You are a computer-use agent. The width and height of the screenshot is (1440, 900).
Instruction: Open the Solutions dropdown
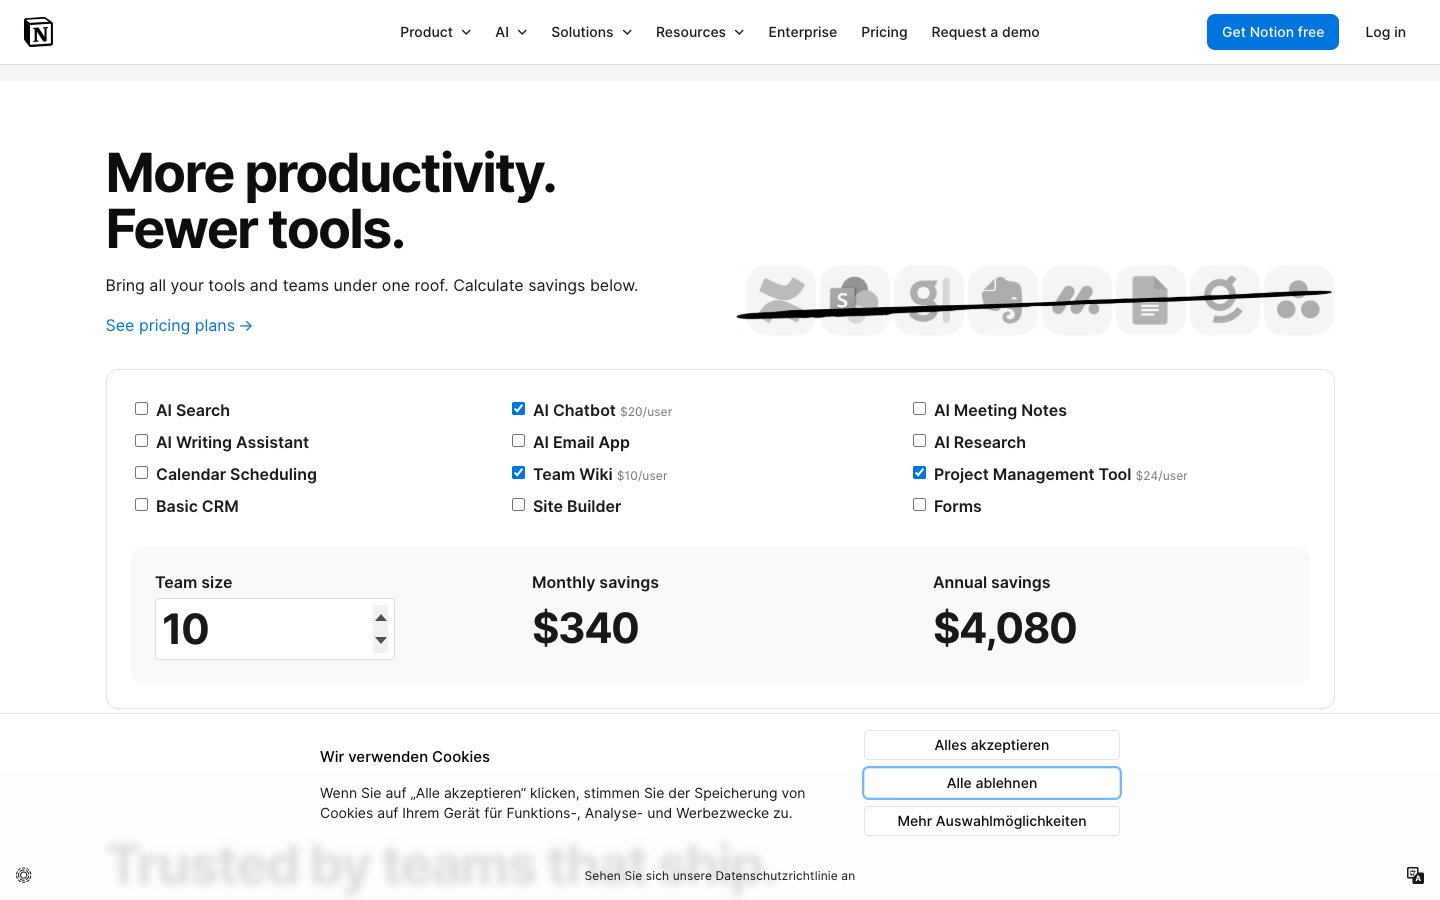[591, 32]
